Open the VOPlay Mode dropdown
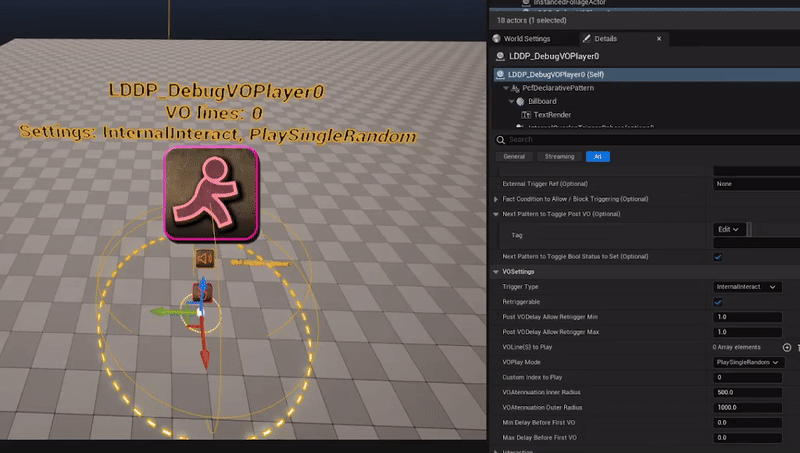This screenshot has width=800, height=453. (748, 363)
